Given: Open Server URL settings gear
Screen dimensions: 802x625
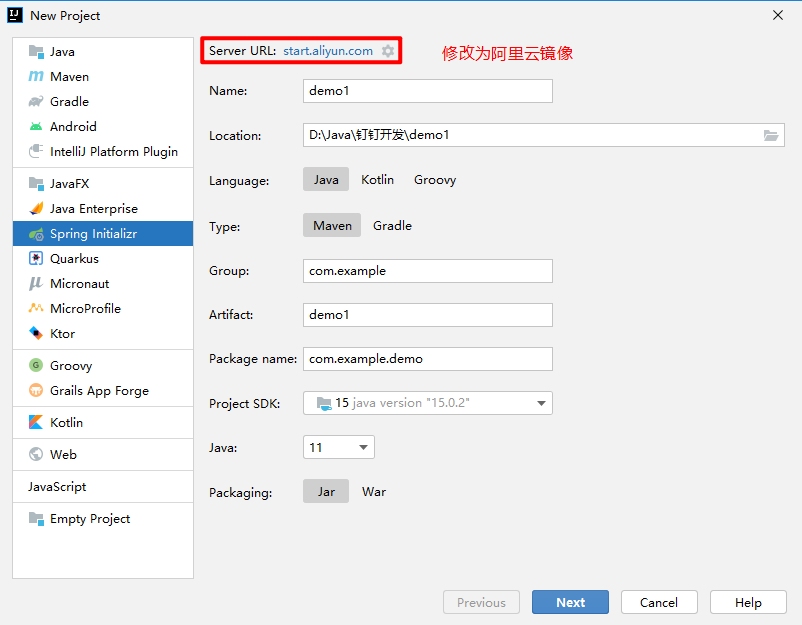Looking at the screenshot, I should pyautogui.click(x=388, y=51).
